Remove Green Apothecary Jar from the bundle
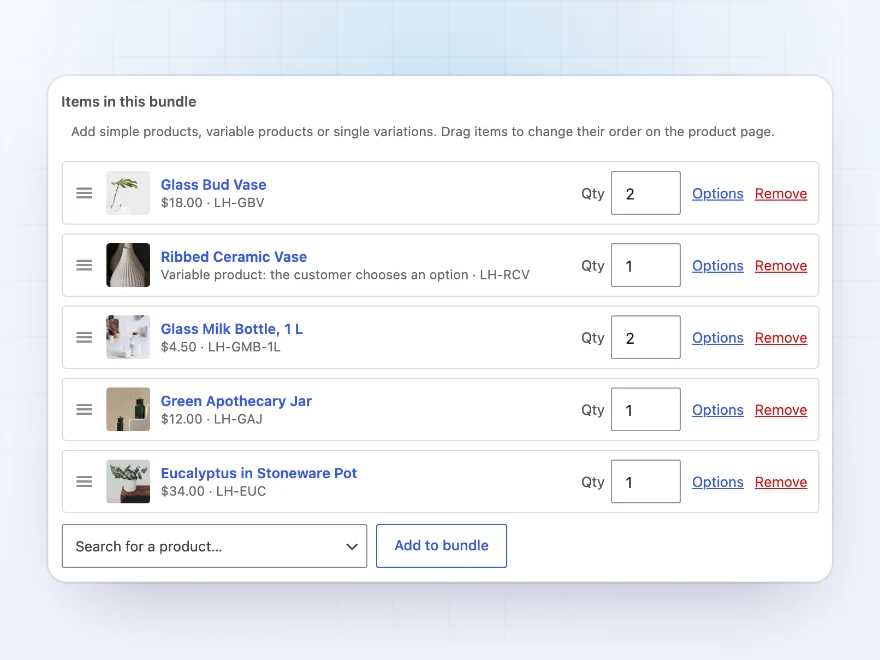Image resolution: width=880 pixels, height=660 pixels. point(781,410)
